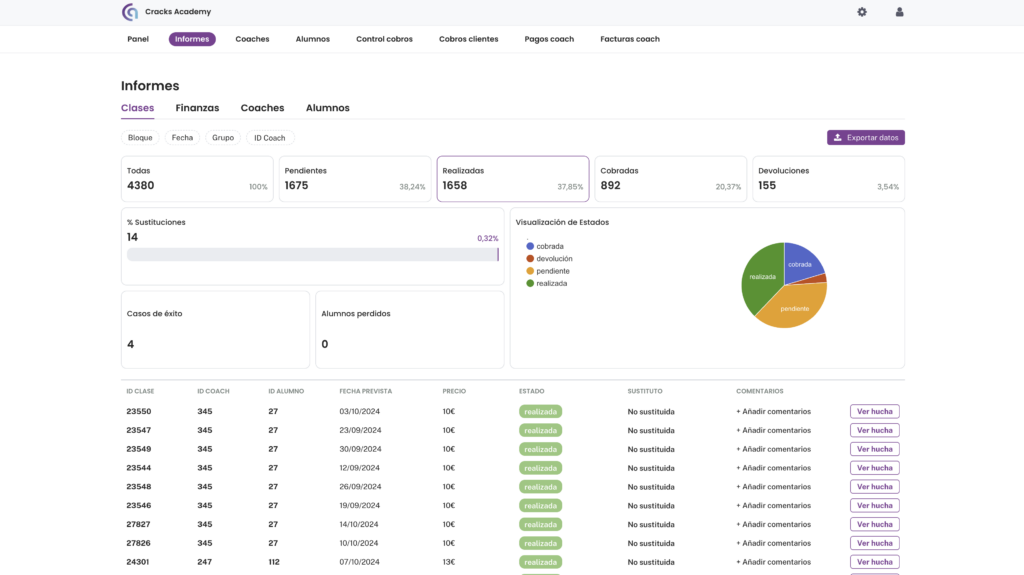
Task: Click the Cracks Academy logo
Action: tap(130, 12)
